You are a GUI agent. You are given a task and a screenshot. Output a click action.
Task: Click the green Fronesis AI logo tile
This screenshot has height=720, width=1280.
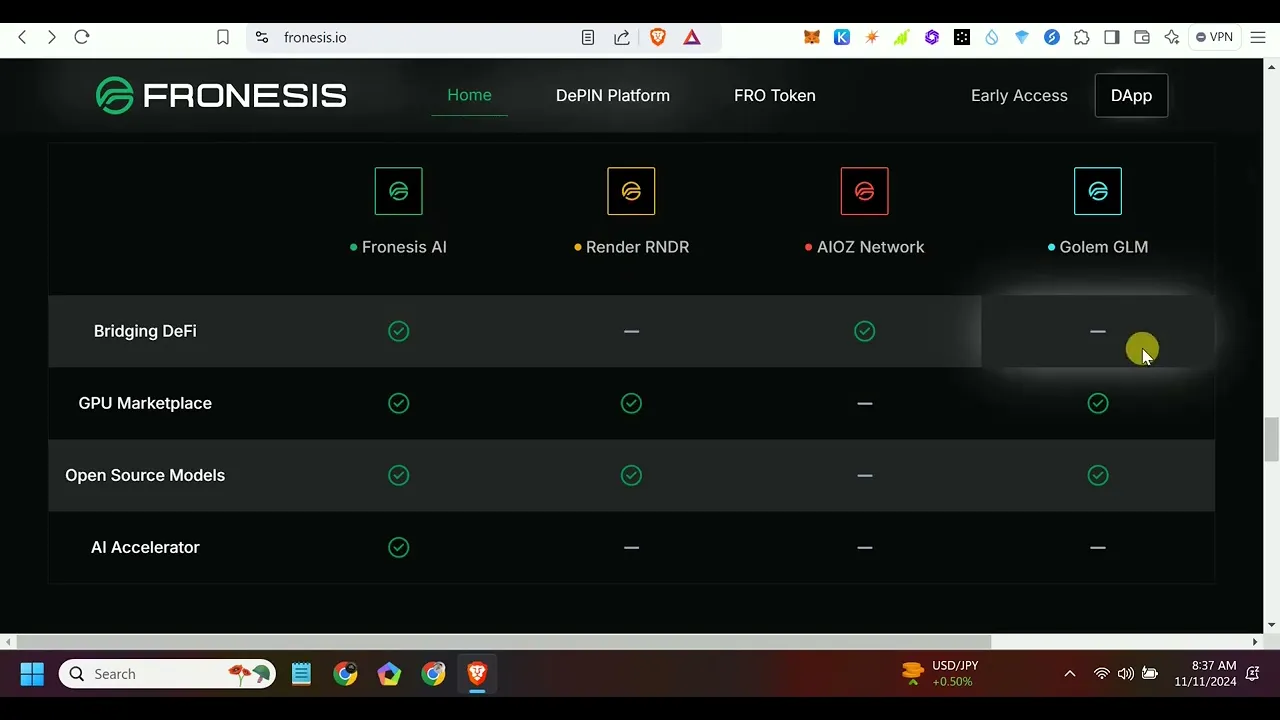click(399, 191)
